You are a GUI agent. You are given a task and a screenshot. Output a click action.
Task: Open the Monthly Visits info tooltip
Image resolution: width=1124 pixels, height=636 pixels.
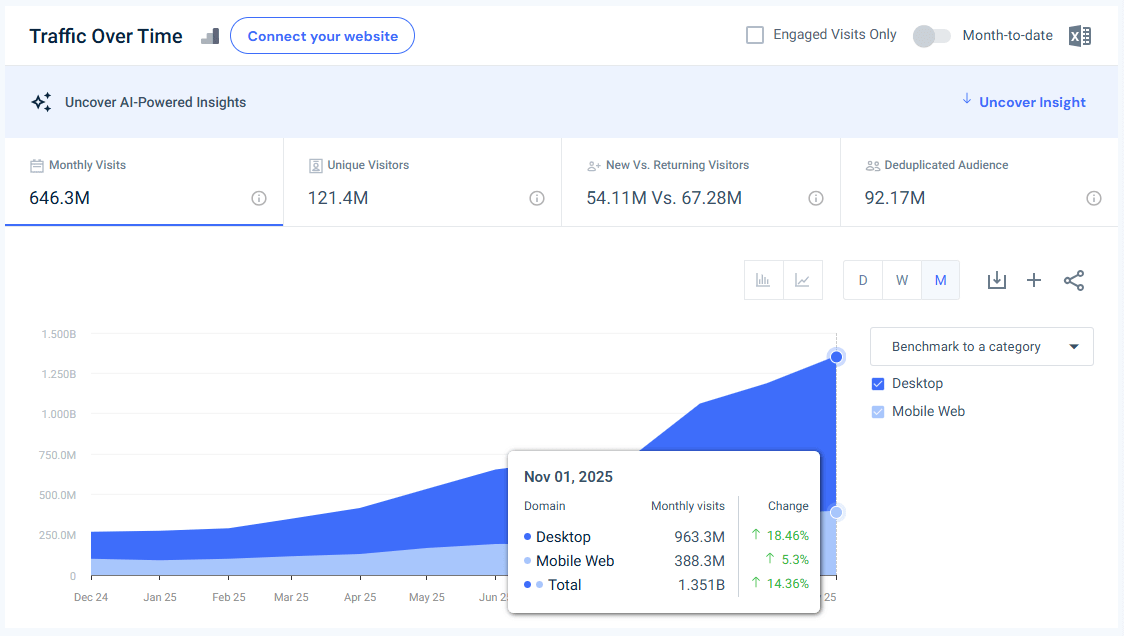pyautogui.click(x=259, y=199)
